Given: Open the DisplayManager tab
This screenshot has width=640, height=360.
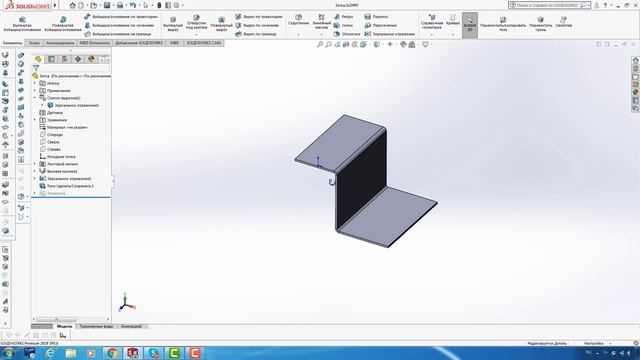Looking at the screenshot, I should (91, 59).
